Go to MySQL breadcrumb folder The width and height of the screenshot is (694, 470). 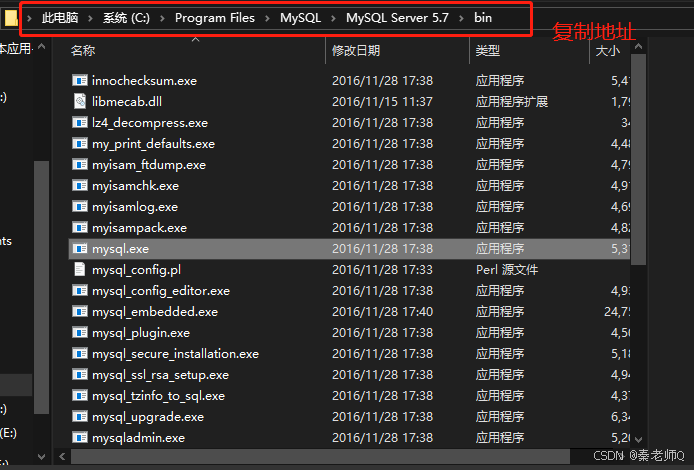click(301, 18)
